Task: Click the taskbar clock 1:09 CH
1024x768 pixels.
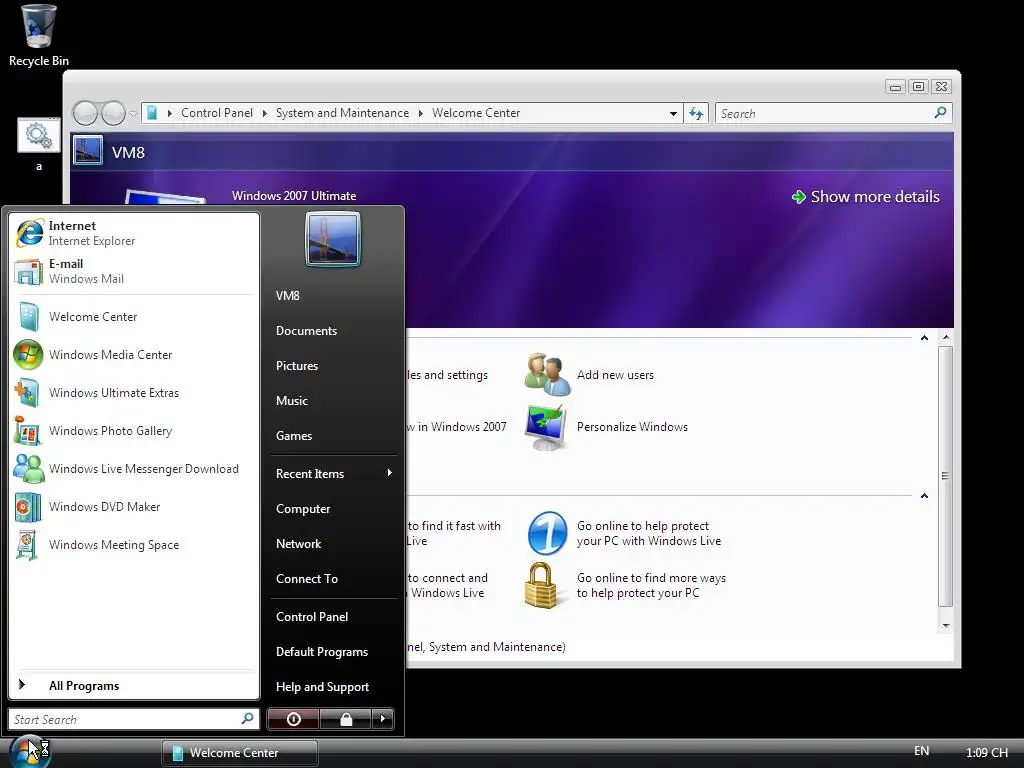Action: pos(986,752)
